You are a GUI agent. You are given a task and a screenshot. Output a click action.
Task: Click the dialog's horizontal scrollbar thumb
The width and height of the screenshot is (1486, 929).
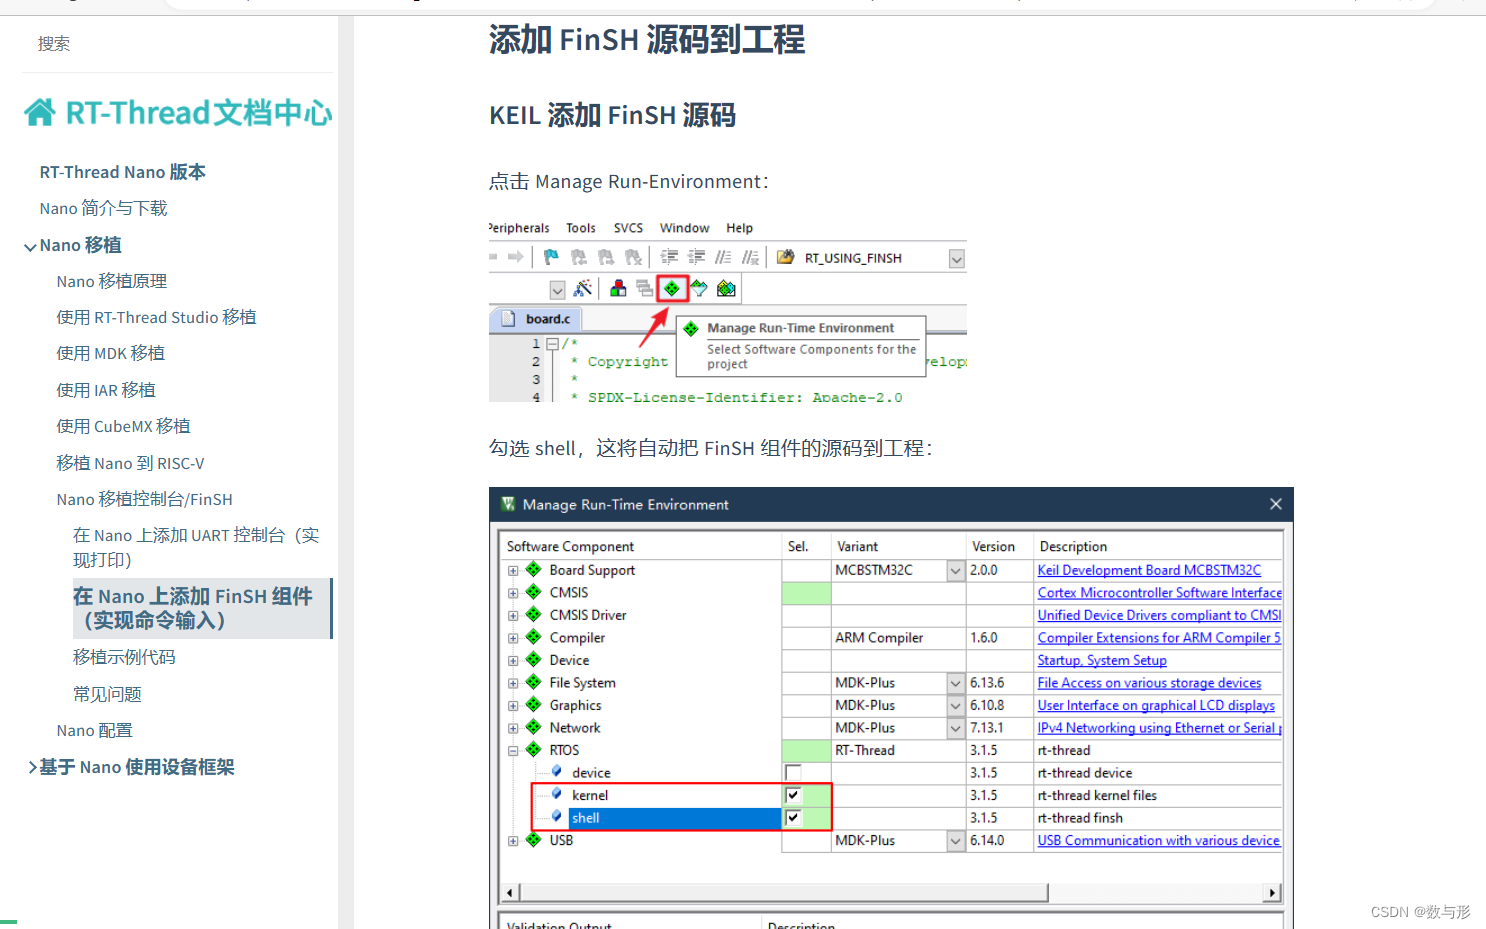pos(784,892)
